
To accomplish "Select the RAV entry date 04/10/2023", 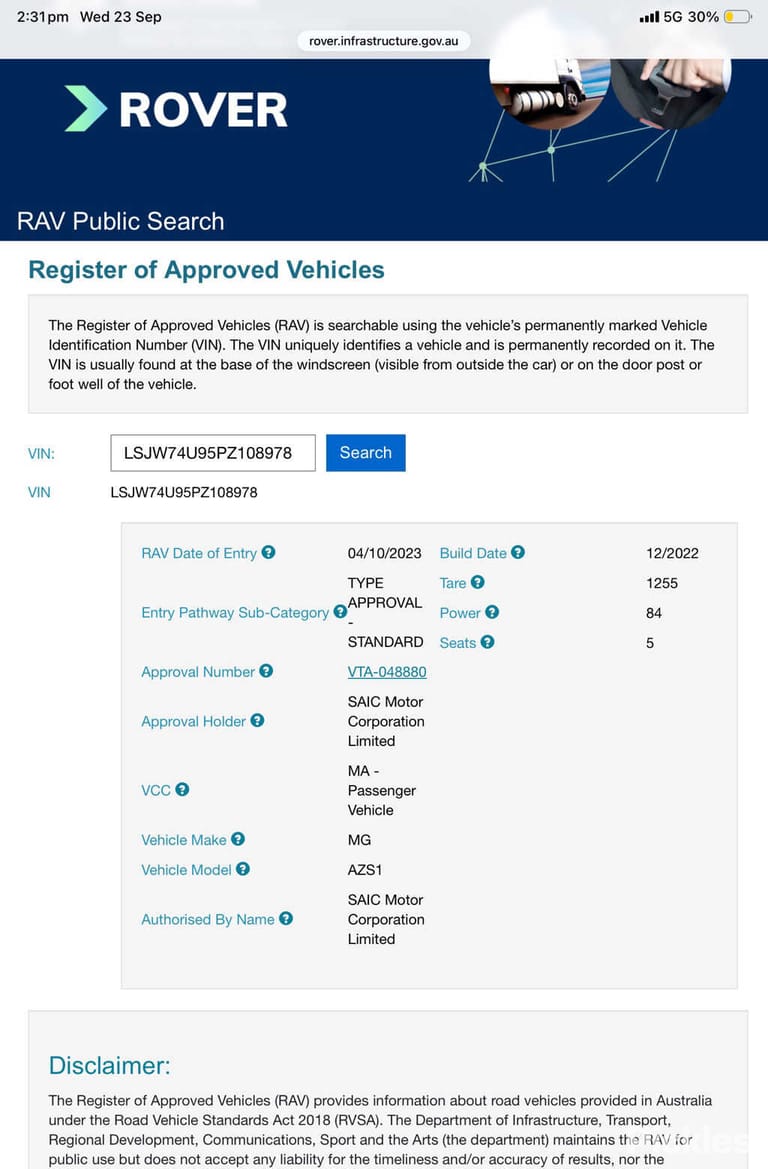I will pyautogui.click(x=384, y=553).
